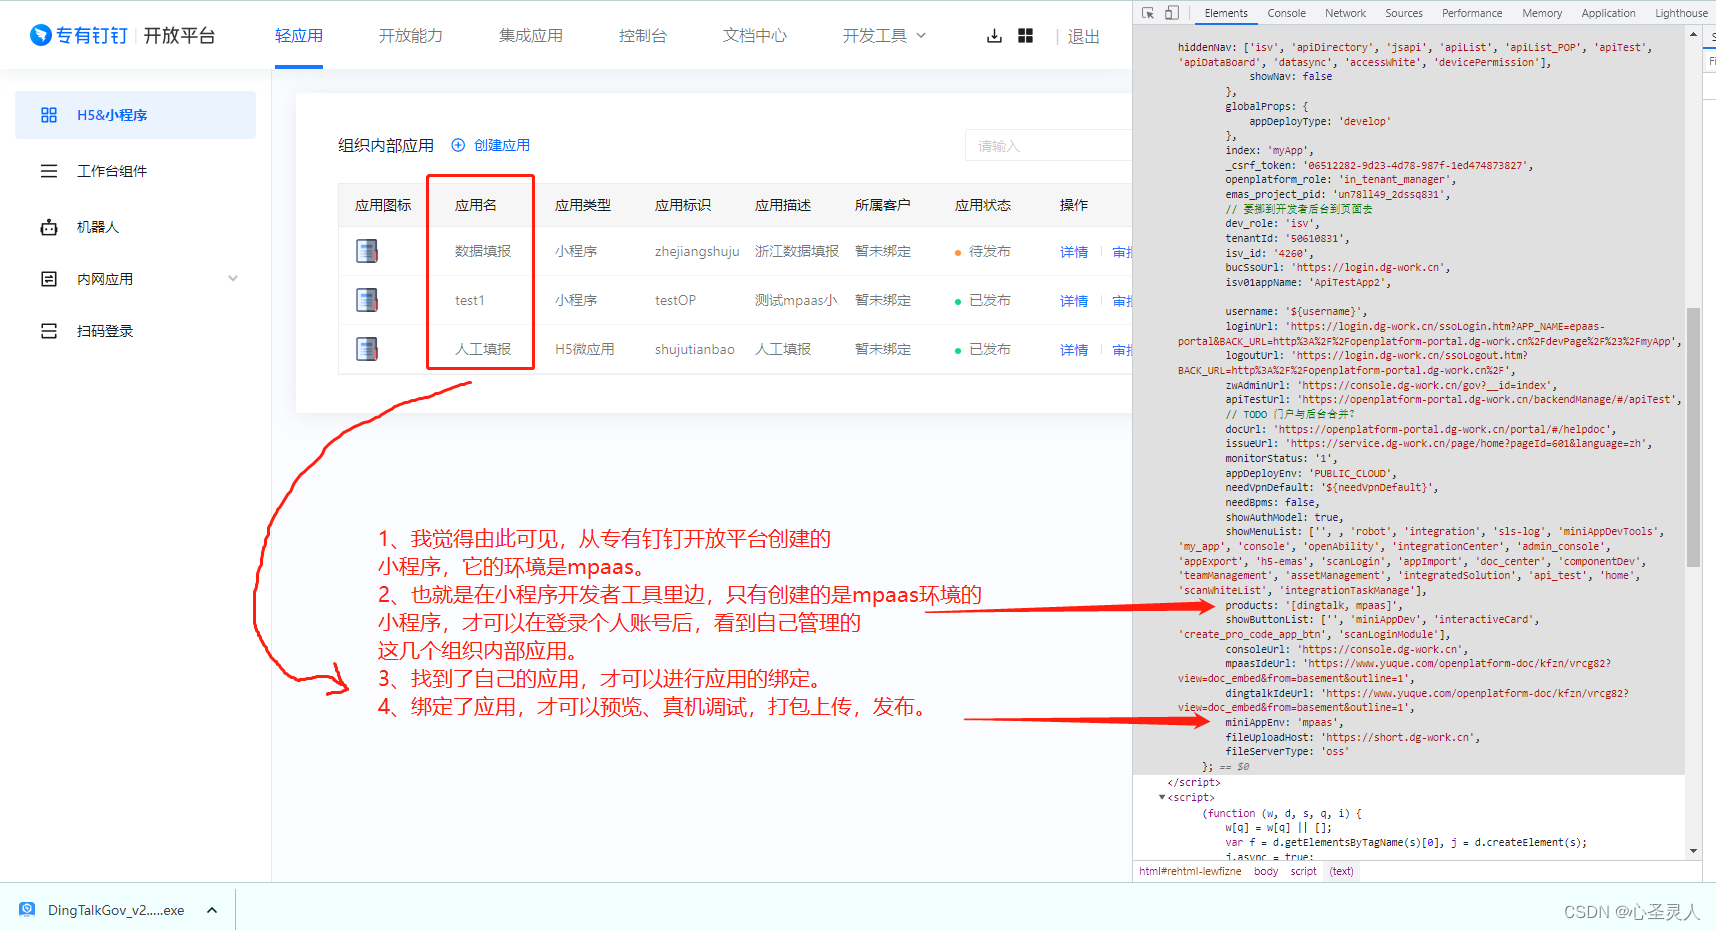Viewport: 1716px width, 930px height.
Task: Open the DevTools Console tab
Action: coord(1286,13)
